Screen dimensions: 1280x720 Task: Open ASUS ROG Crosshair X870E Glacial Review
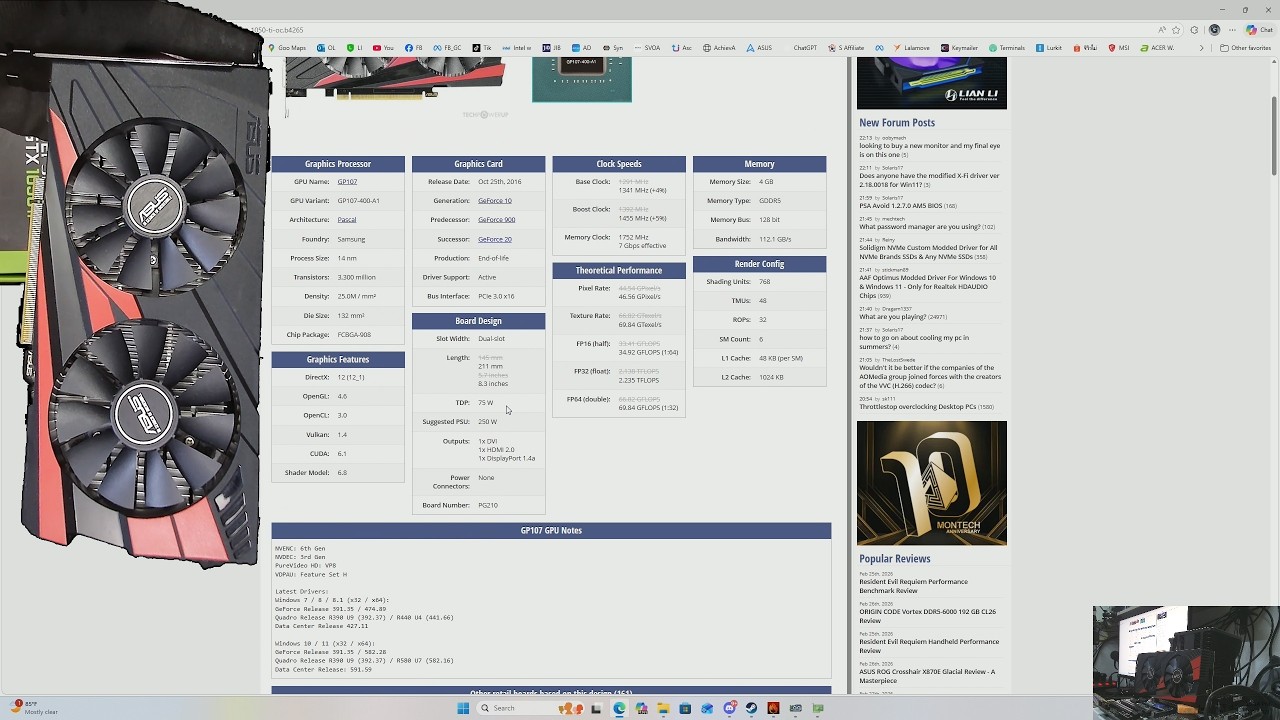point(927,676)
